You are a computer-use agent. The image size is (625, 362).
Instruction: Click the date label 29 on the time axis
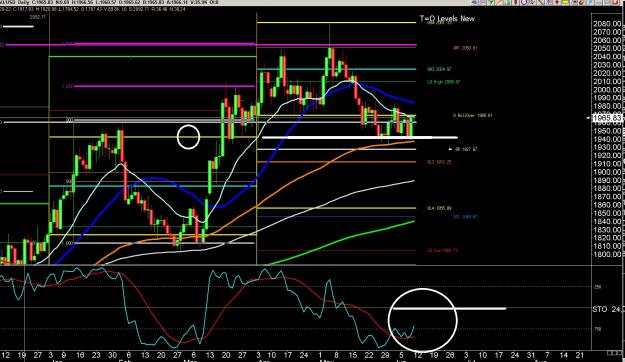point(385,355)
